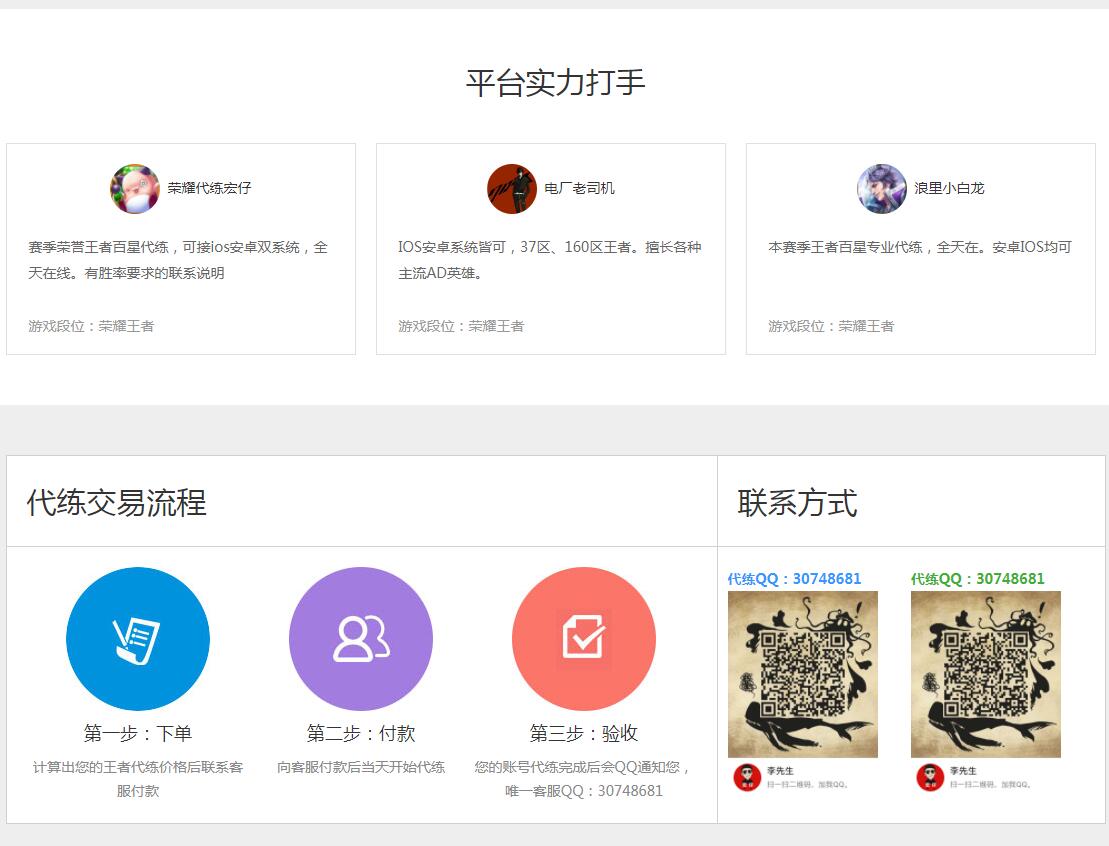The image size is (1109, 846).
Task: Click the 第三步：验收 step title
Action: click(584, 733)
